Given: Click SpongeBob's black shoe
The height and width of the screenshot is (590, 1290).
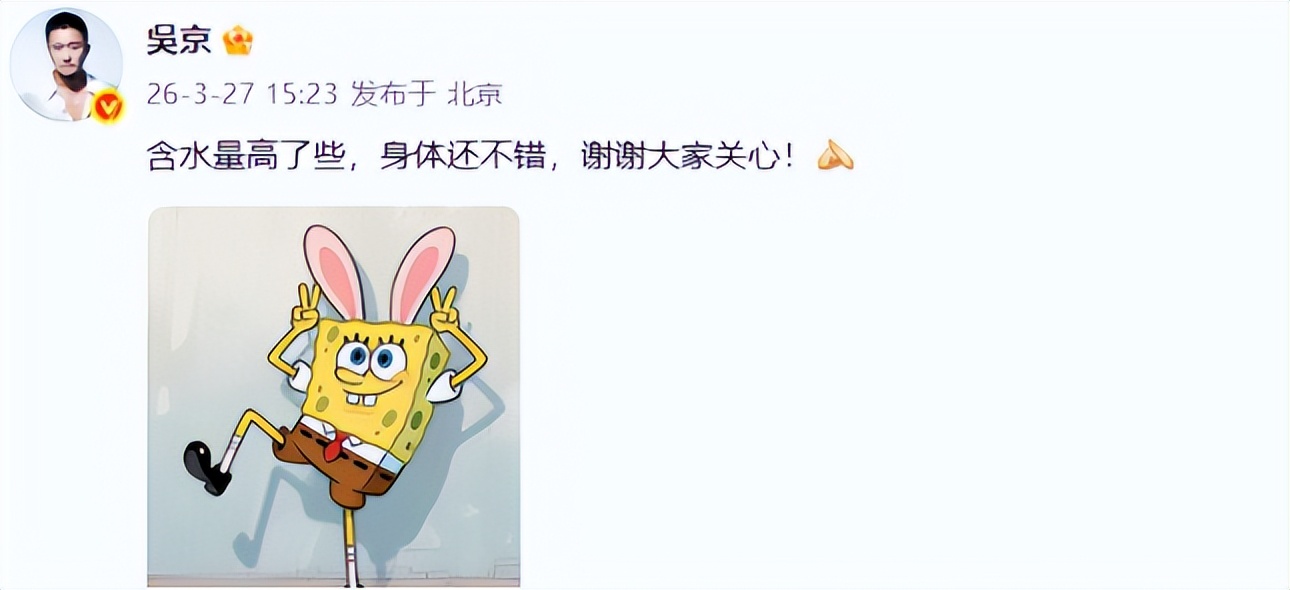Looking at the screenshot, I should click(207, 467).
